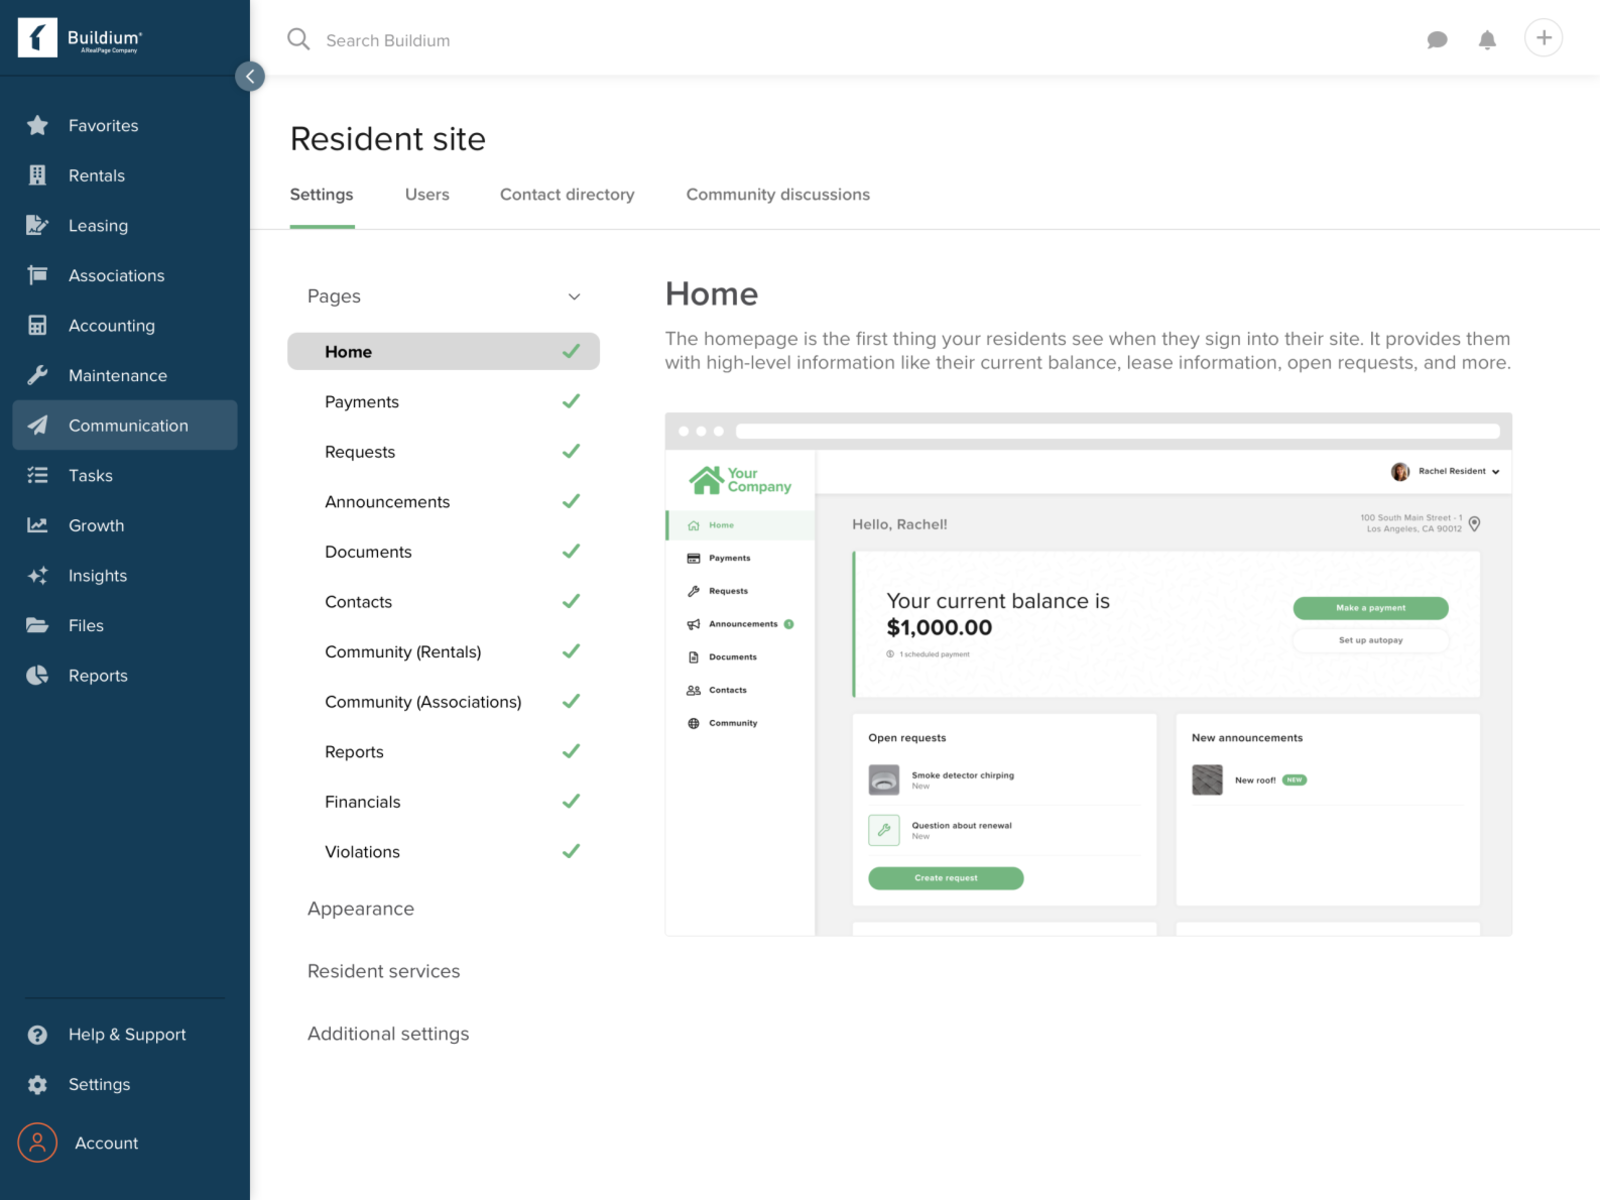This screenshot has height=1200, width=1600.
Task: Click Help & Support
Action: 126,1034
